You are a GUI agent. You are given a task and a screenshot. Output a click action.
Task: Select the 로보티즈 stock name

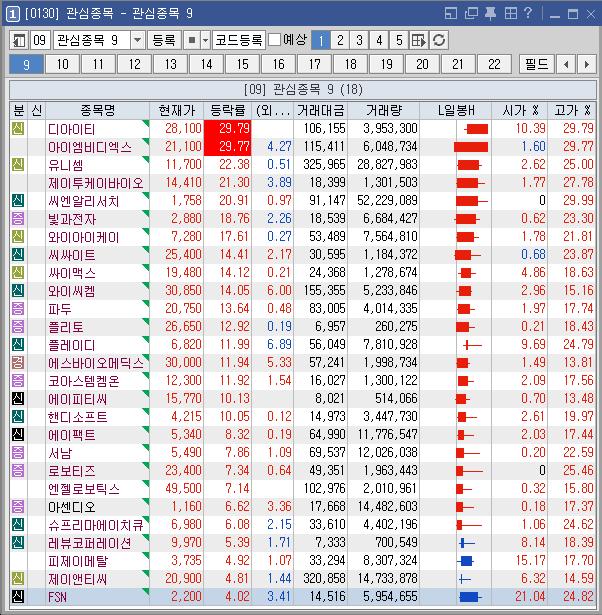coord(71,471)
